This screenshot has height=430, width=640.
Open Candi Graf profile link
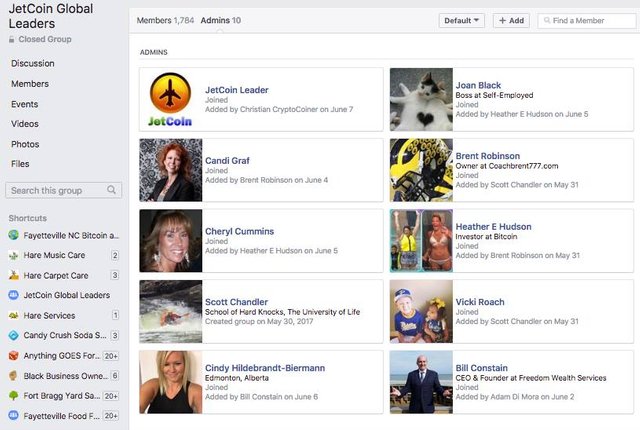(227, 160)
